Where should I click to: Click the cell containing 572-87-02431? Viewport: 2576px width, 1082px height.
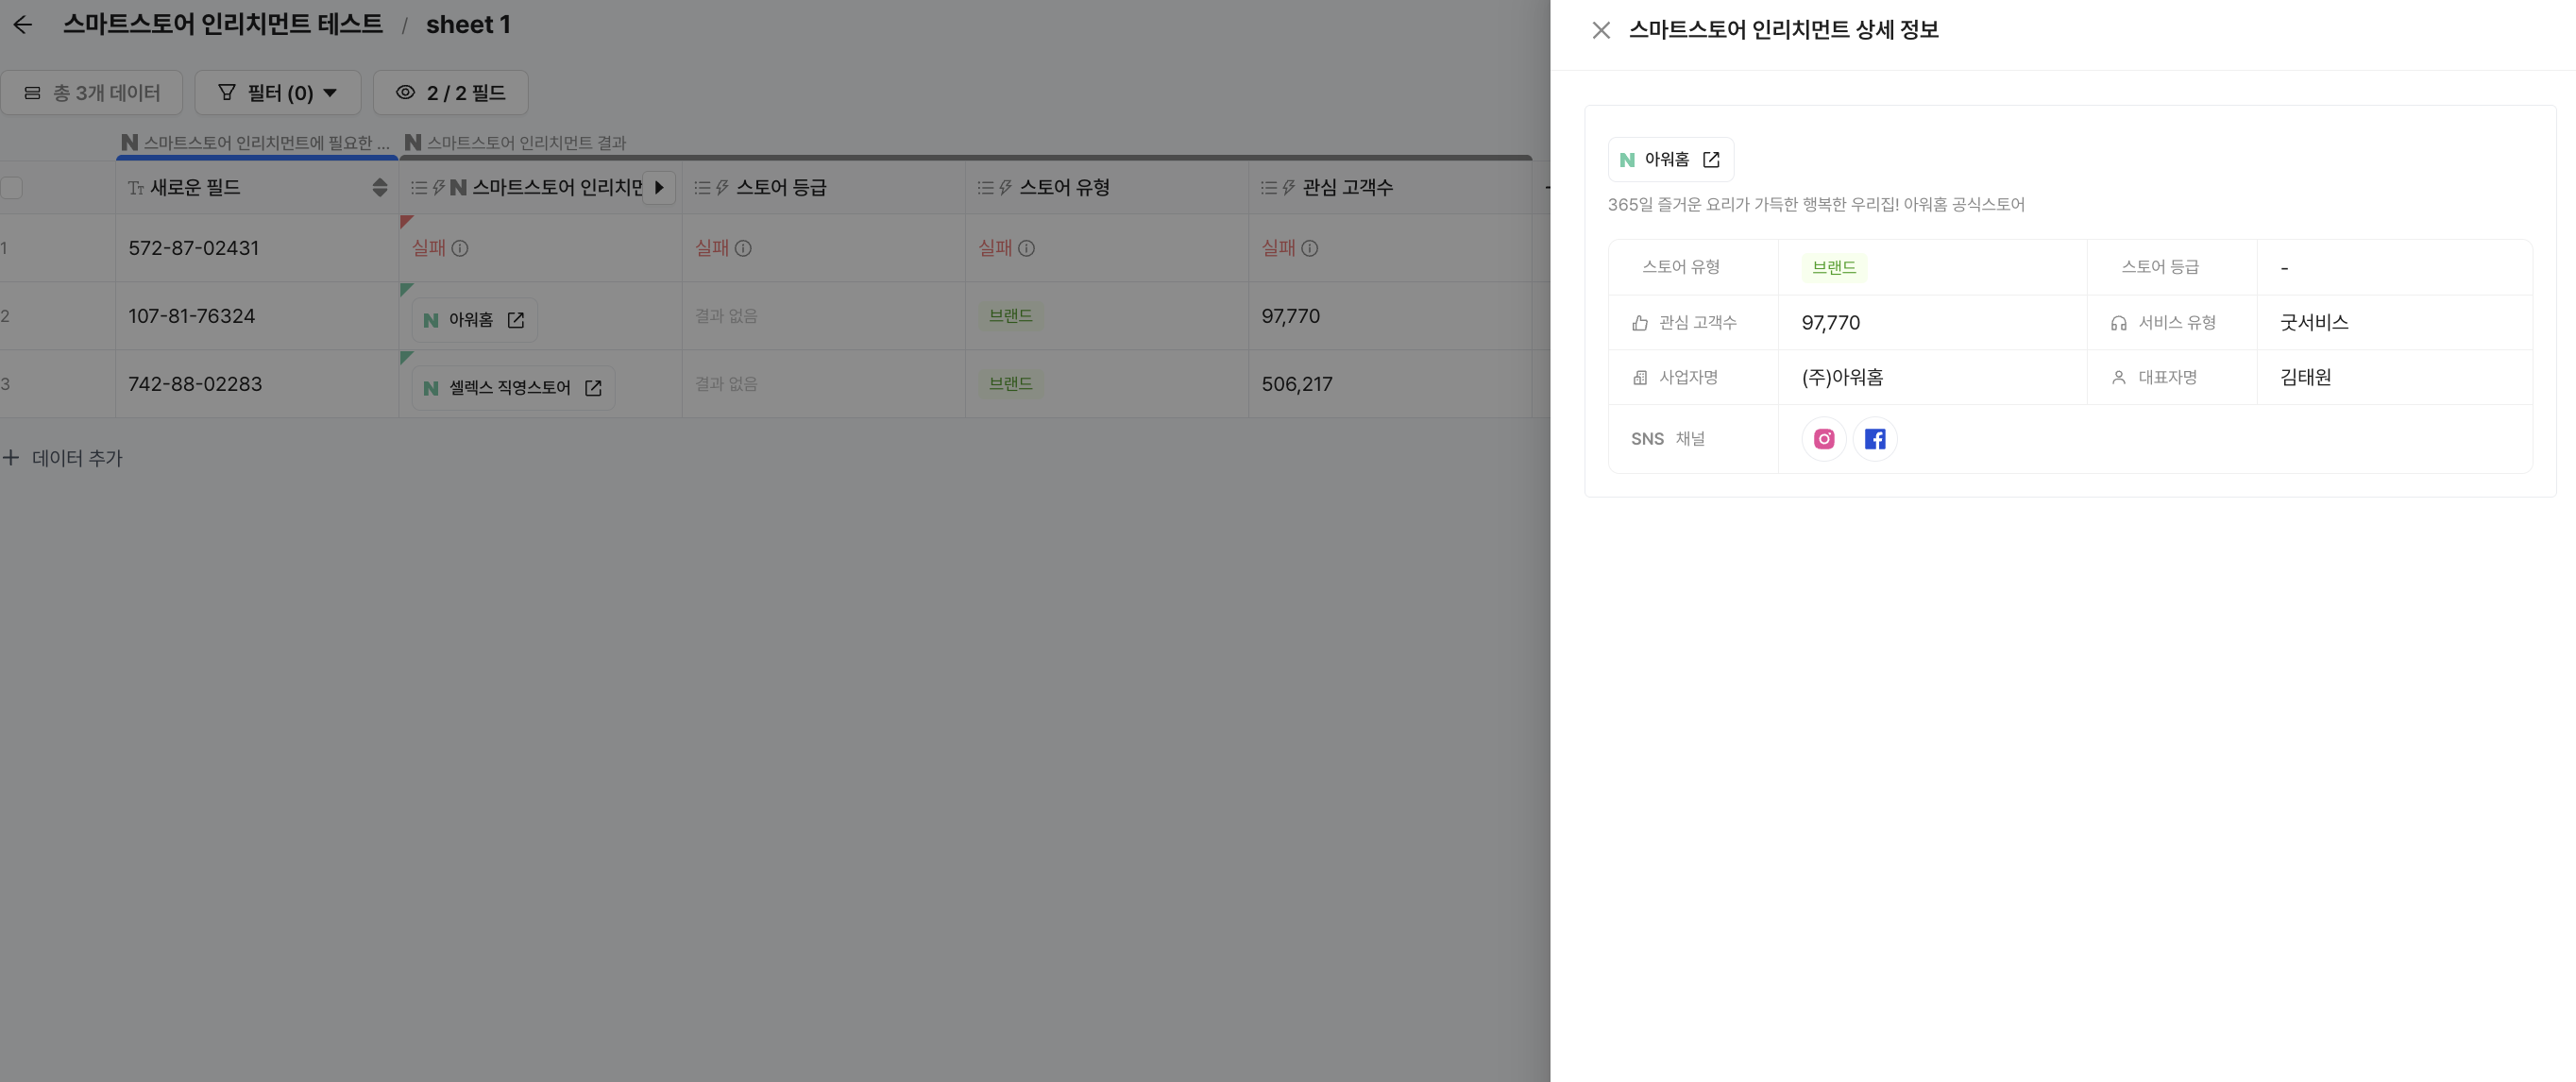pyautogui.click(x=194, y=248)
